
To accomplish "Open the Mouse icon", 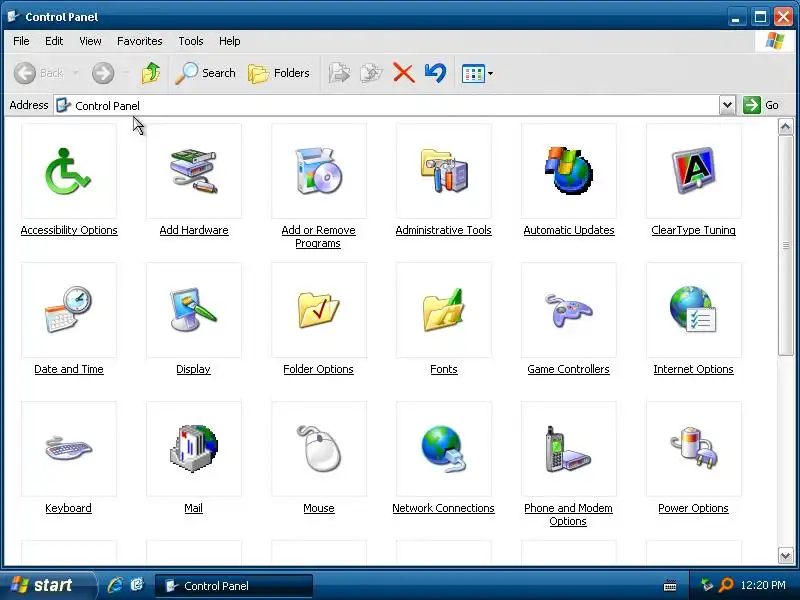I will click(318, 448).
